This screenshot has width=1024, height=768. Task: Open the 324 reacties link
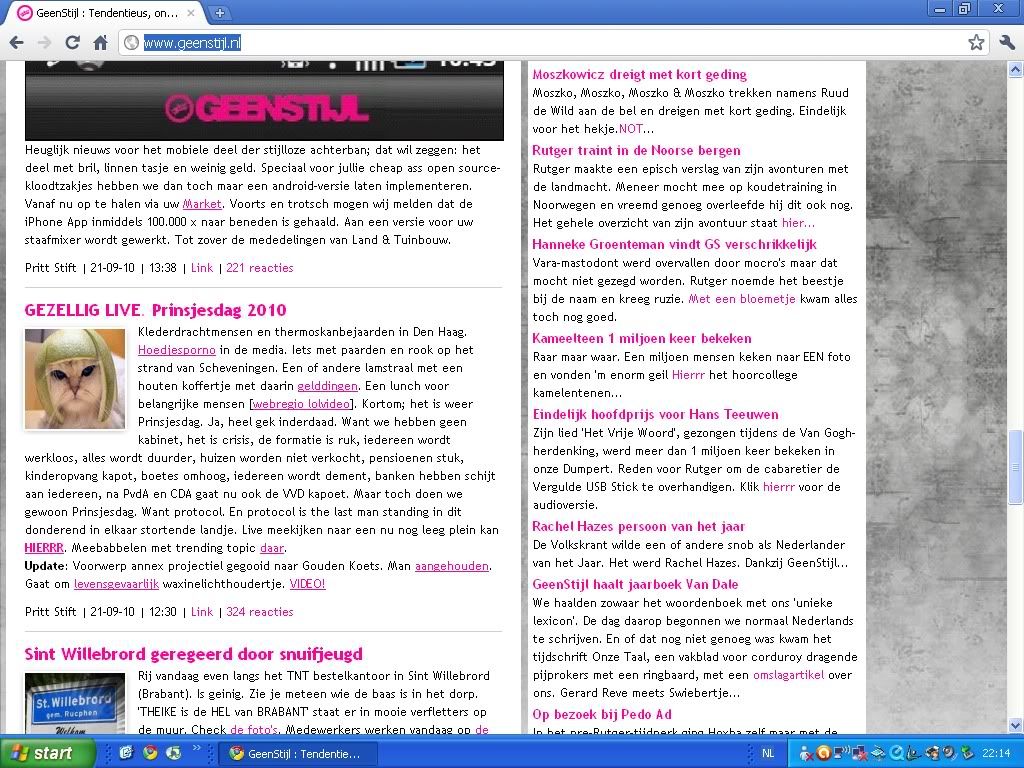260,612
